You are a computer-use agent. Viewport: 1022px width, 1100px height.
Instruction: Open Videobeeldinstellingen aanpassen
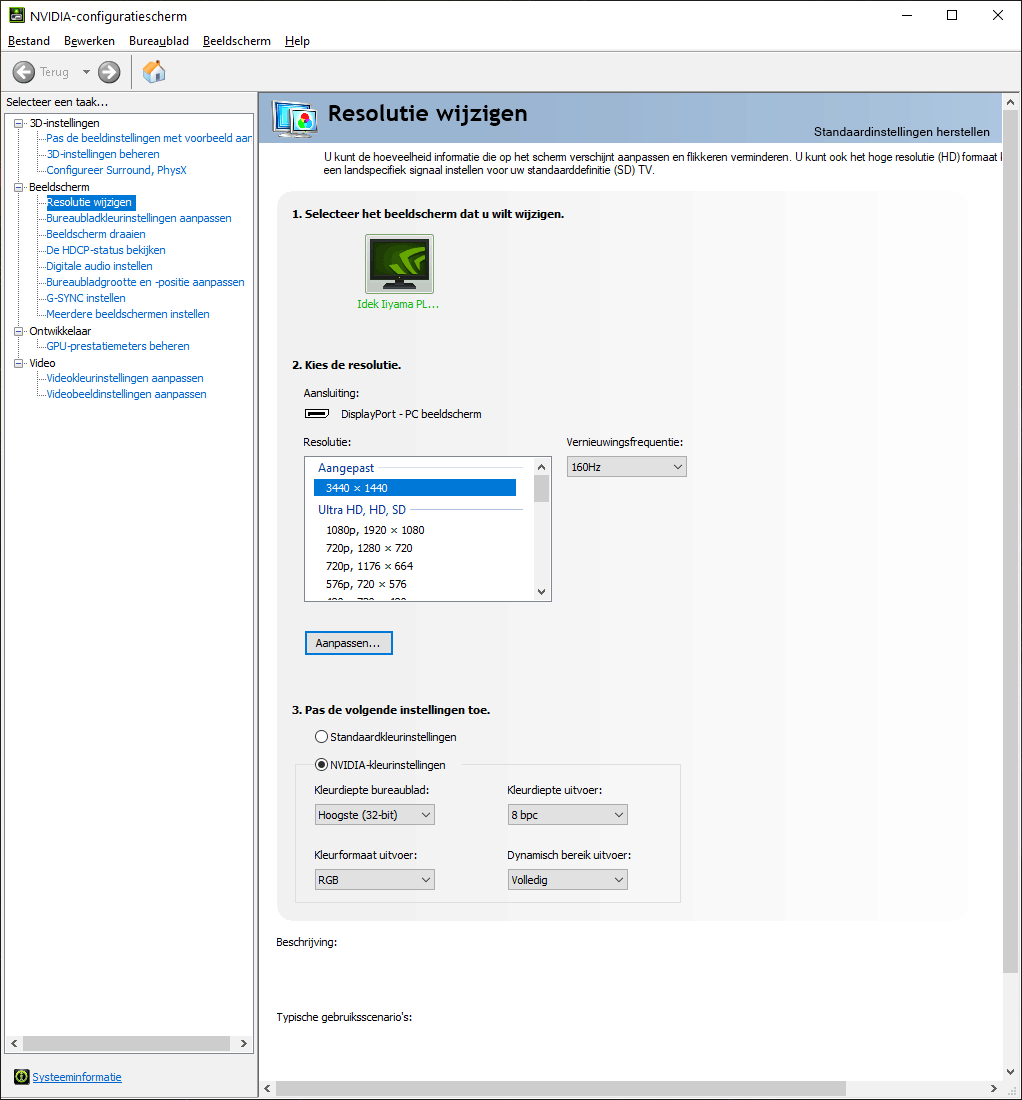point(126,394)
